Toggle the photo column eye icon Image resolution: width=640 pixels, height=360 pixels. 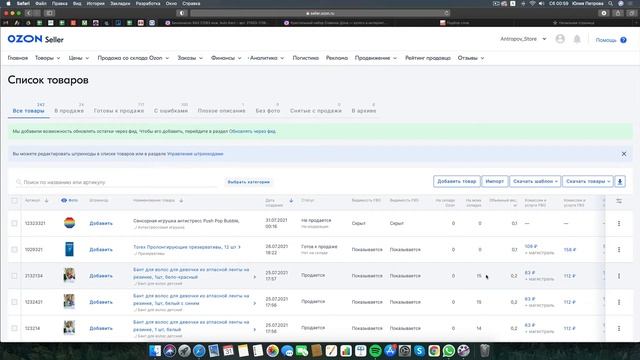[x=64, y=200]
